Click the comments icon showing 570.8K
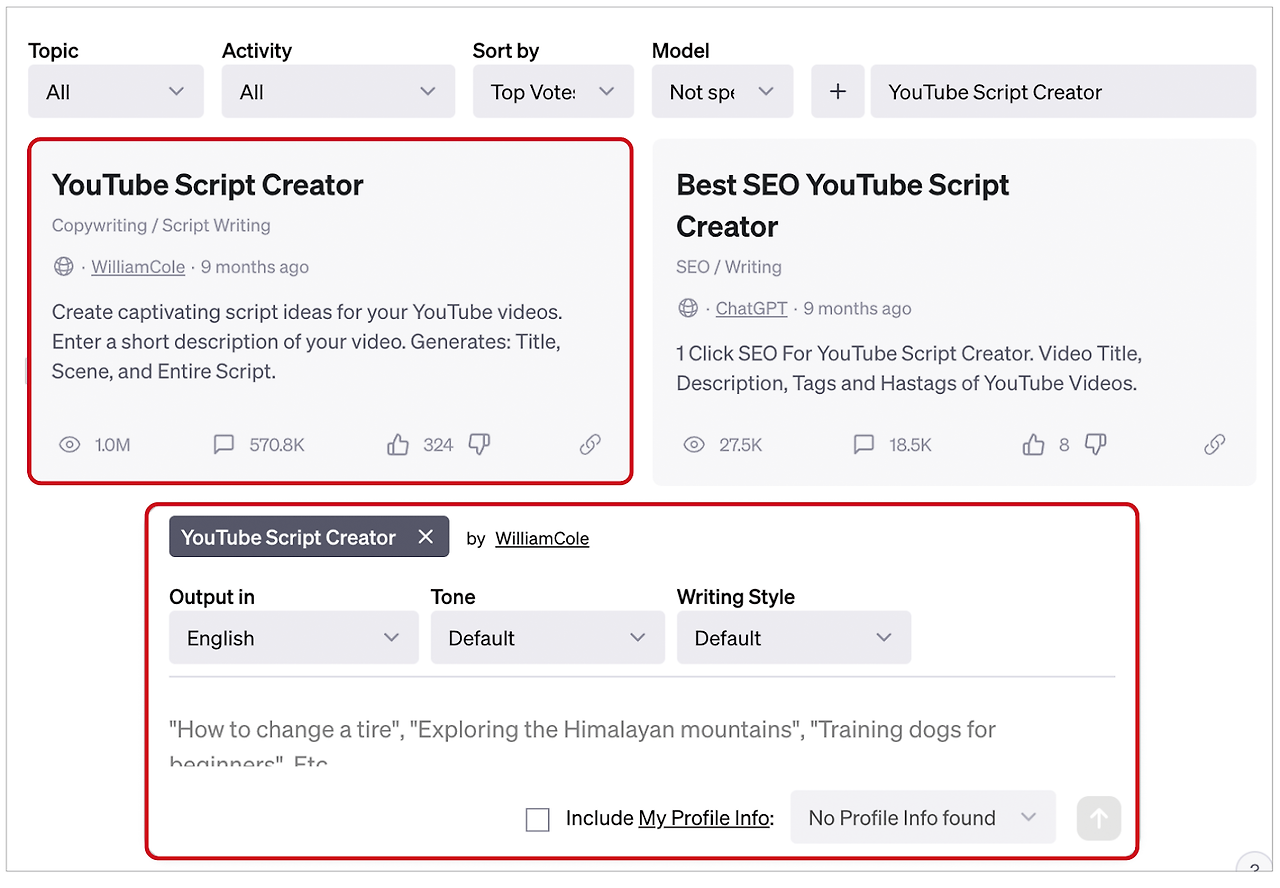1280x888 pixels. click(x=224, y=445)
